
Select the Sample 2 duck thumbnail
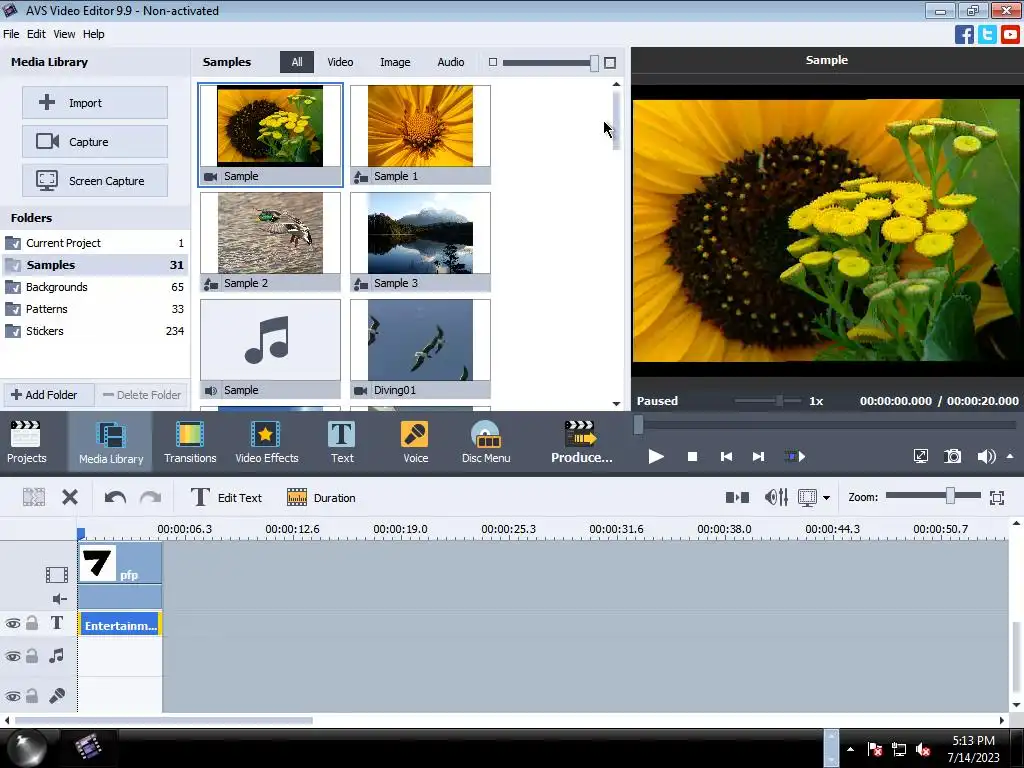pos(270,242)
